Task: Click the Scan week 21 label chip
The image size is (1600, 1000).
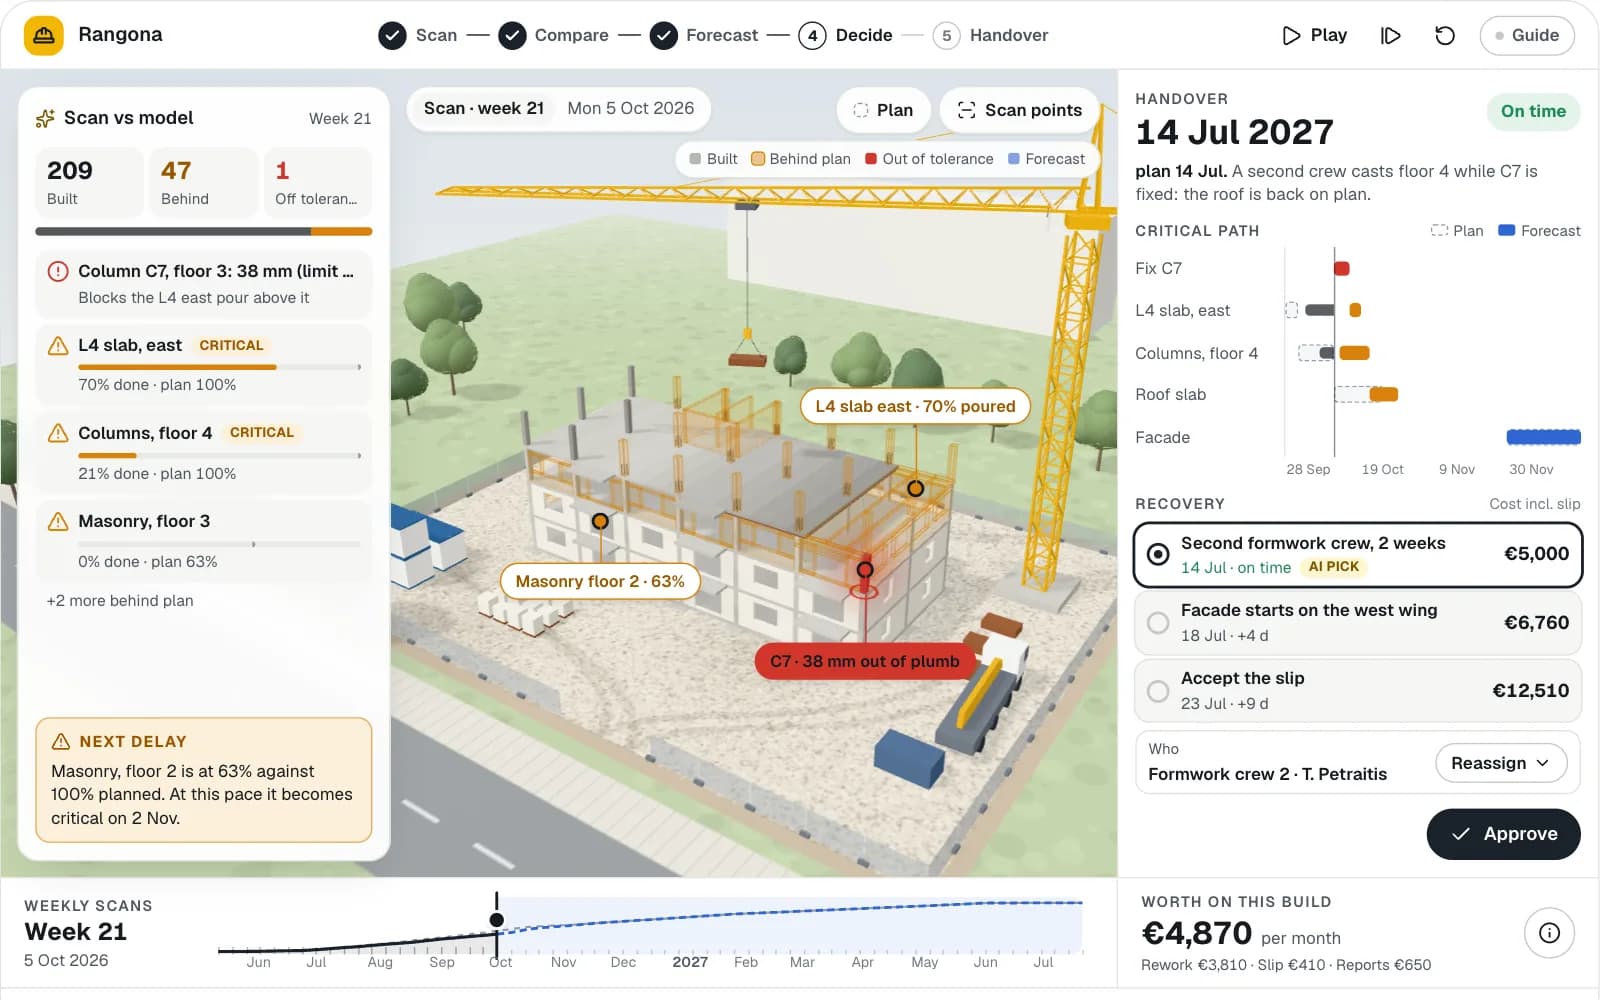Action: [484, 108]
